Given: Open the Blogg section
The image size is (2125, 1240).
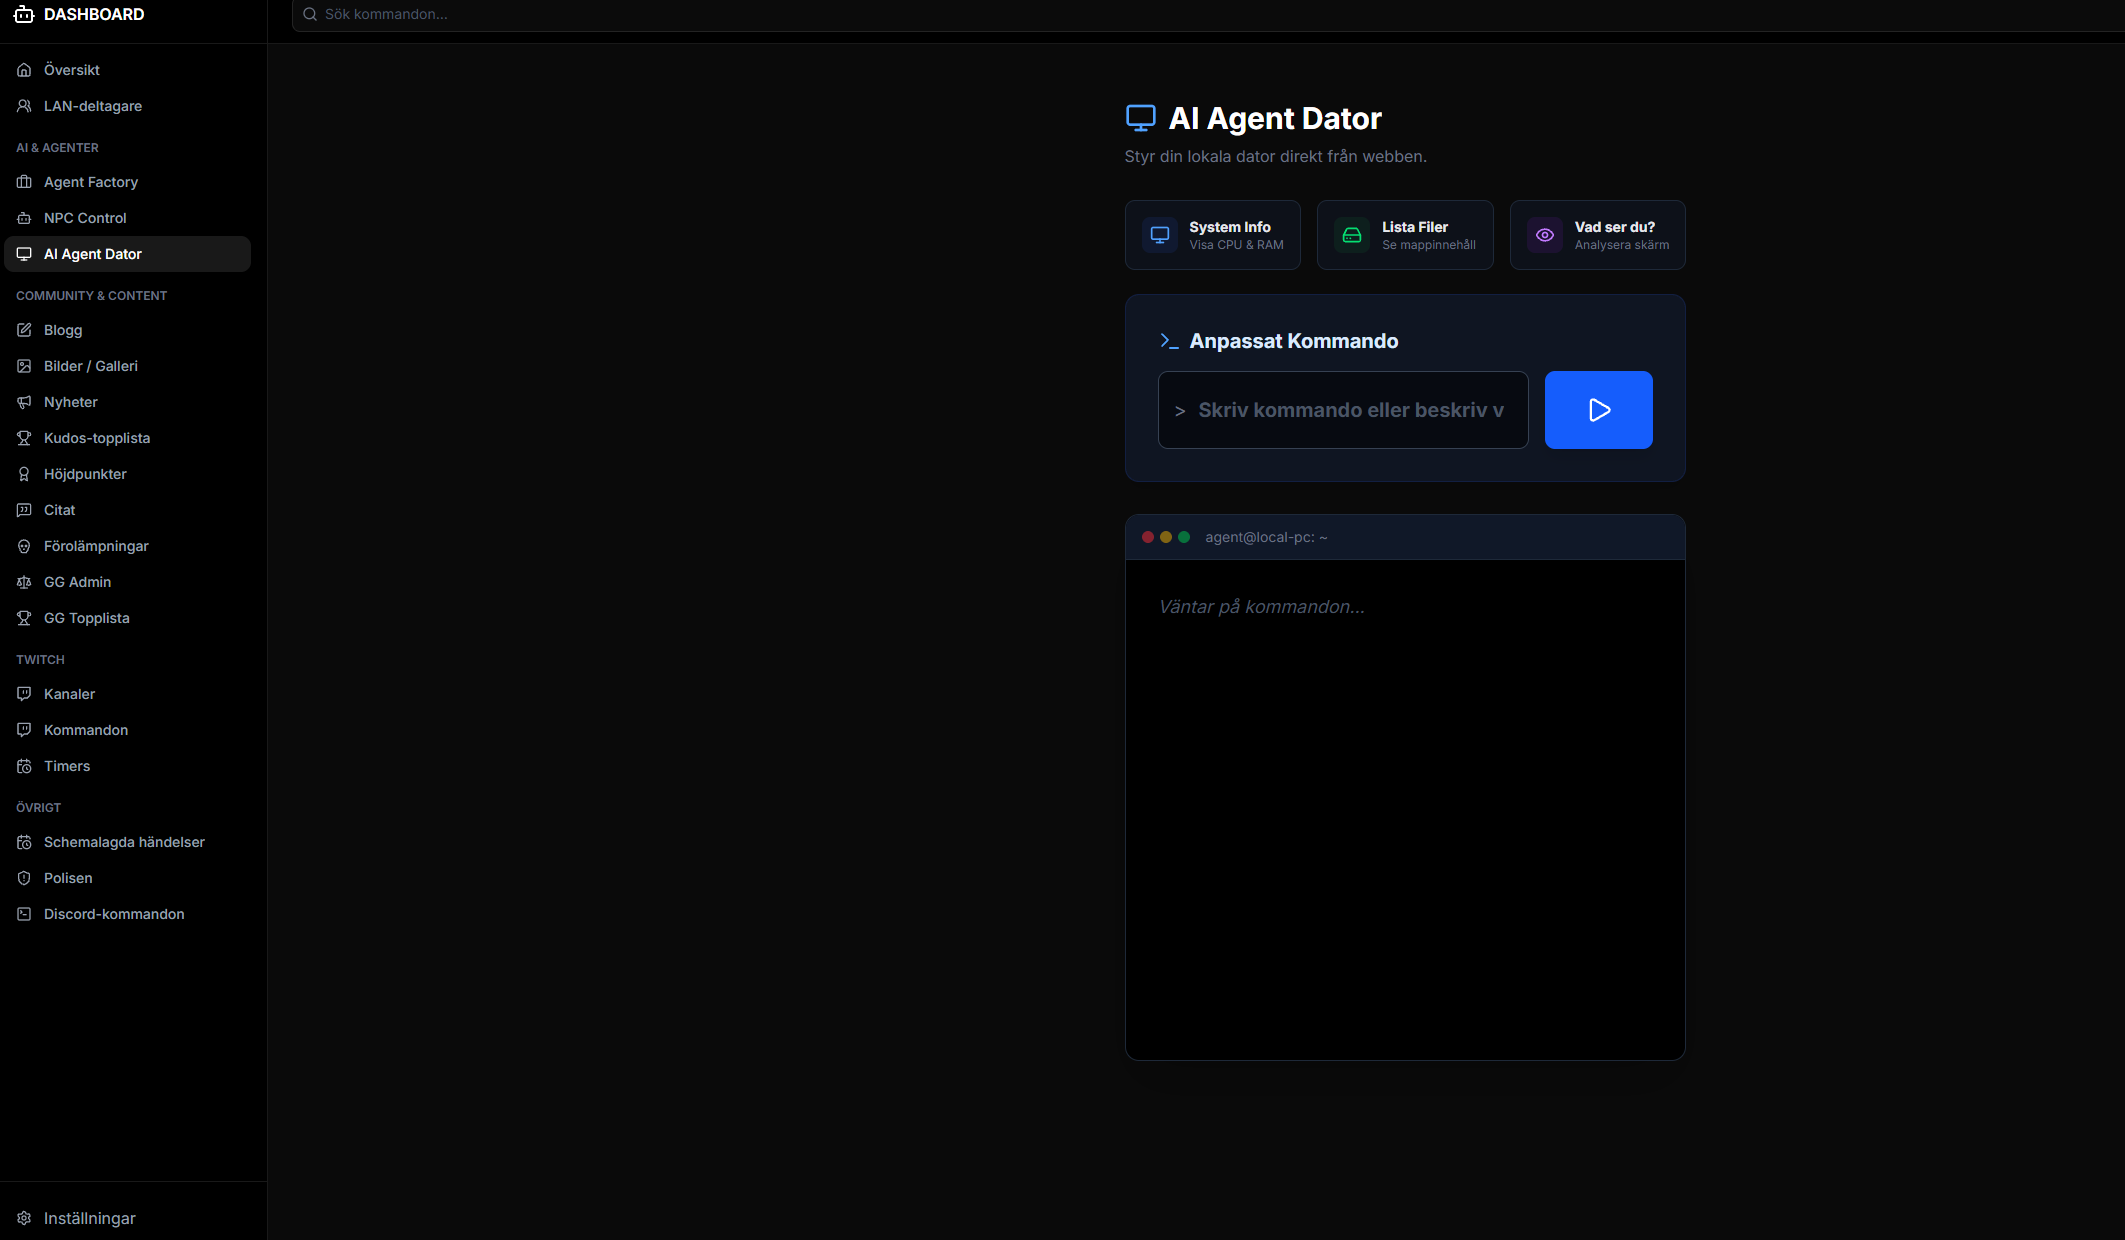Looking at the screenshot, I should (128, 330).
